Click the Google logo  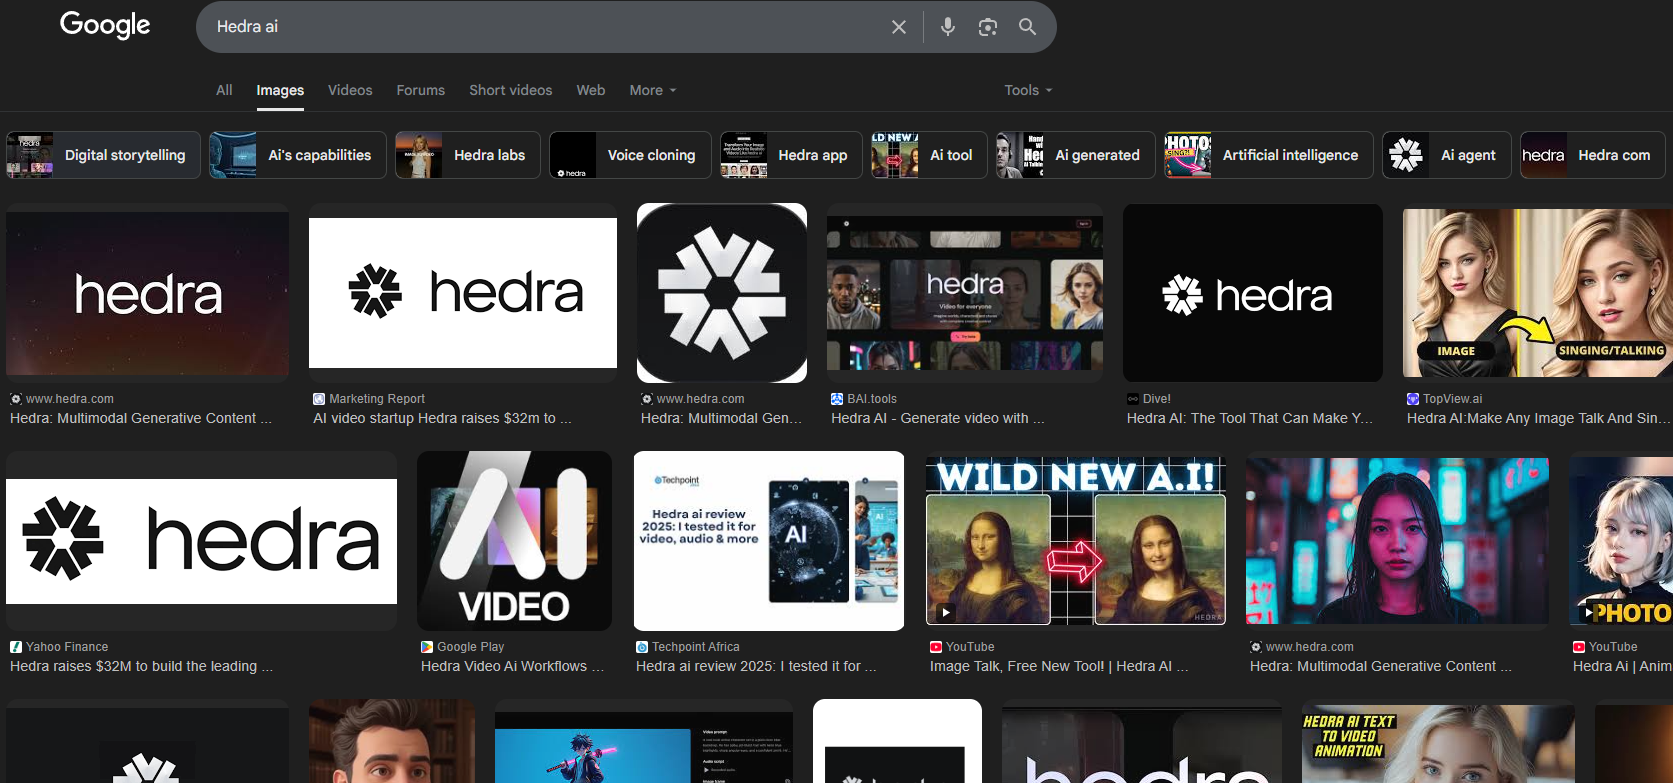click(x=105, y=25)
